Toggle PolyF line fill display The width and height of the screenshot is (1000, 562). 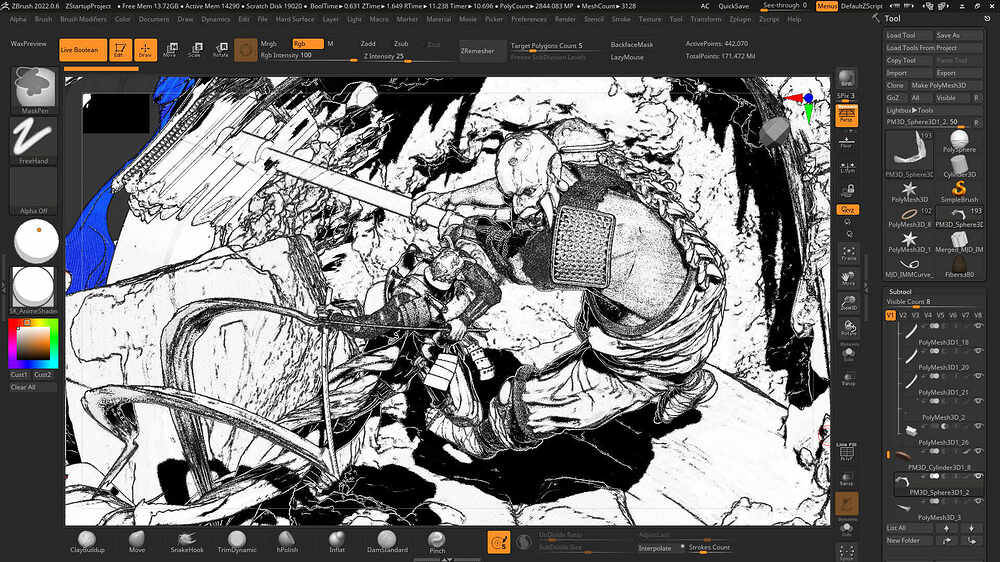[847, 452]
